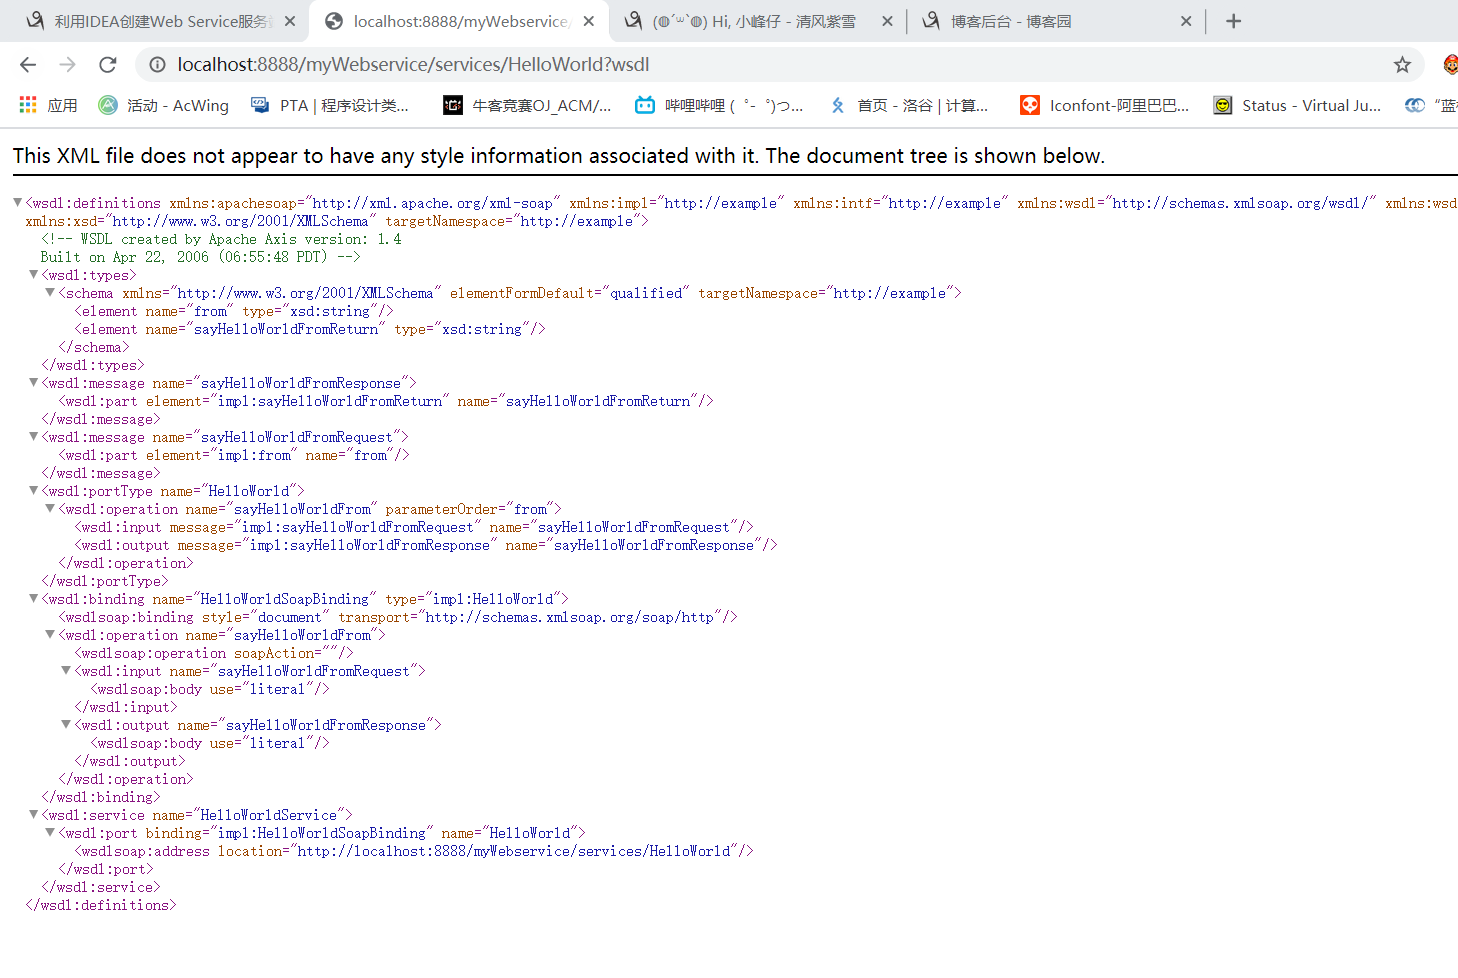Reload the current WSDL page
1458x978 pixels.
[108, 65]
